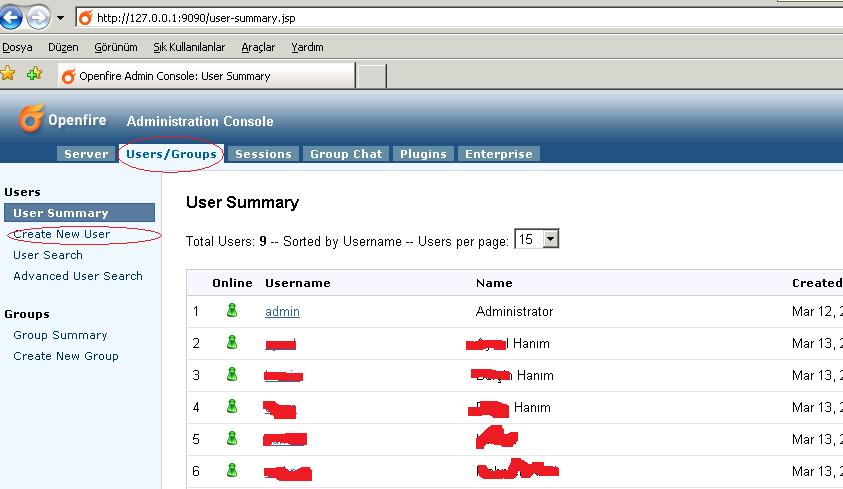Open Advanced User Search link
Image resolution: width=843 pixels, height=489 pixels.
pos(78,276)
